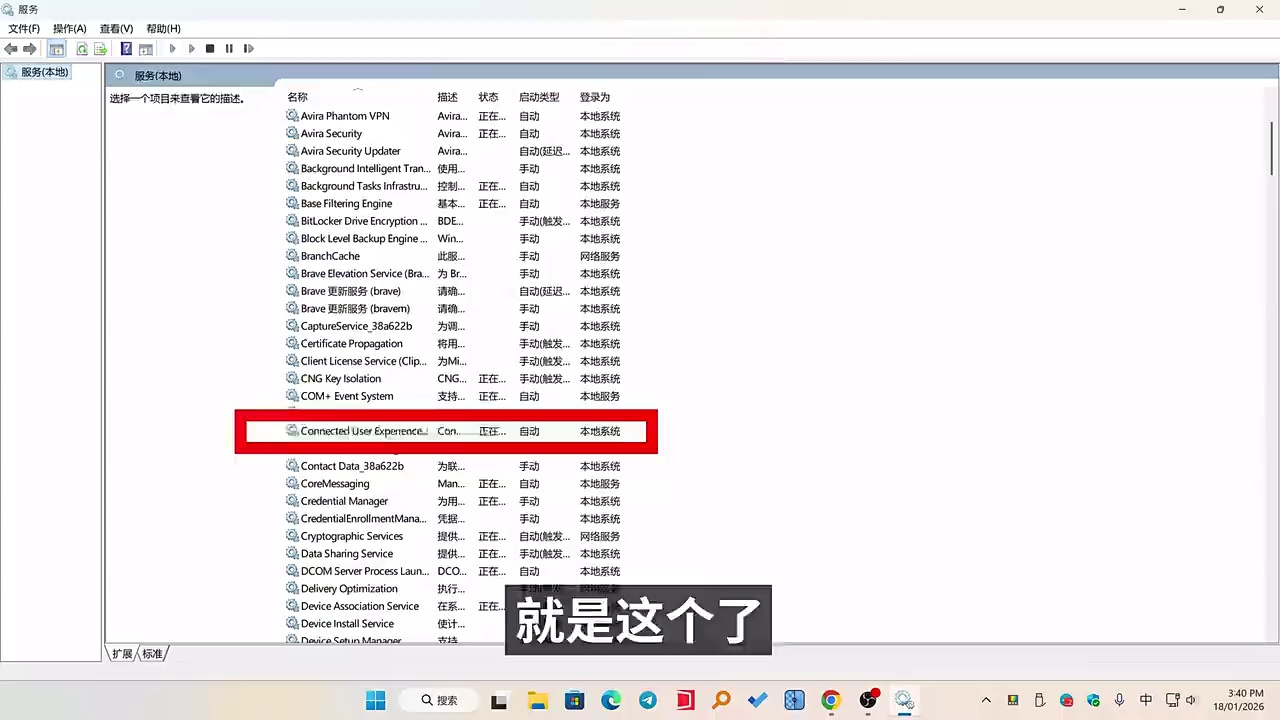This screenshot has width=1280, height=720.
Task: Click the Pause Service toolbar icon
Action: (229, 49)
